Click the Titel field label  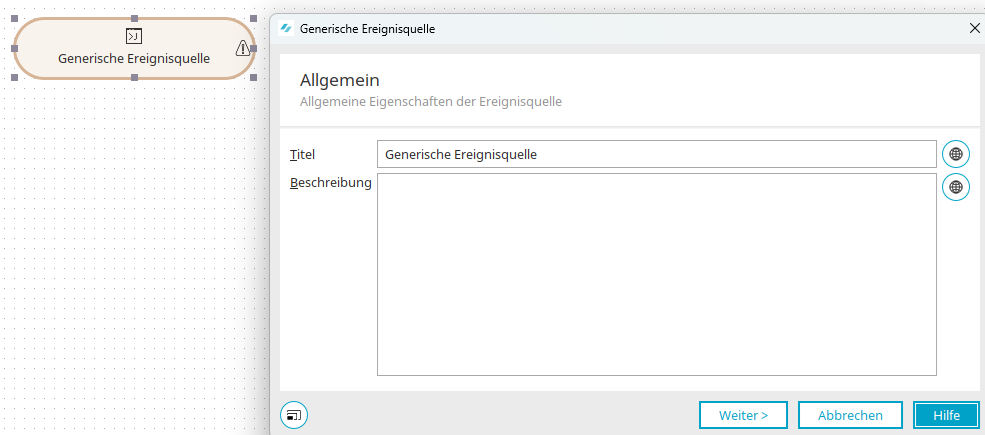302,154
